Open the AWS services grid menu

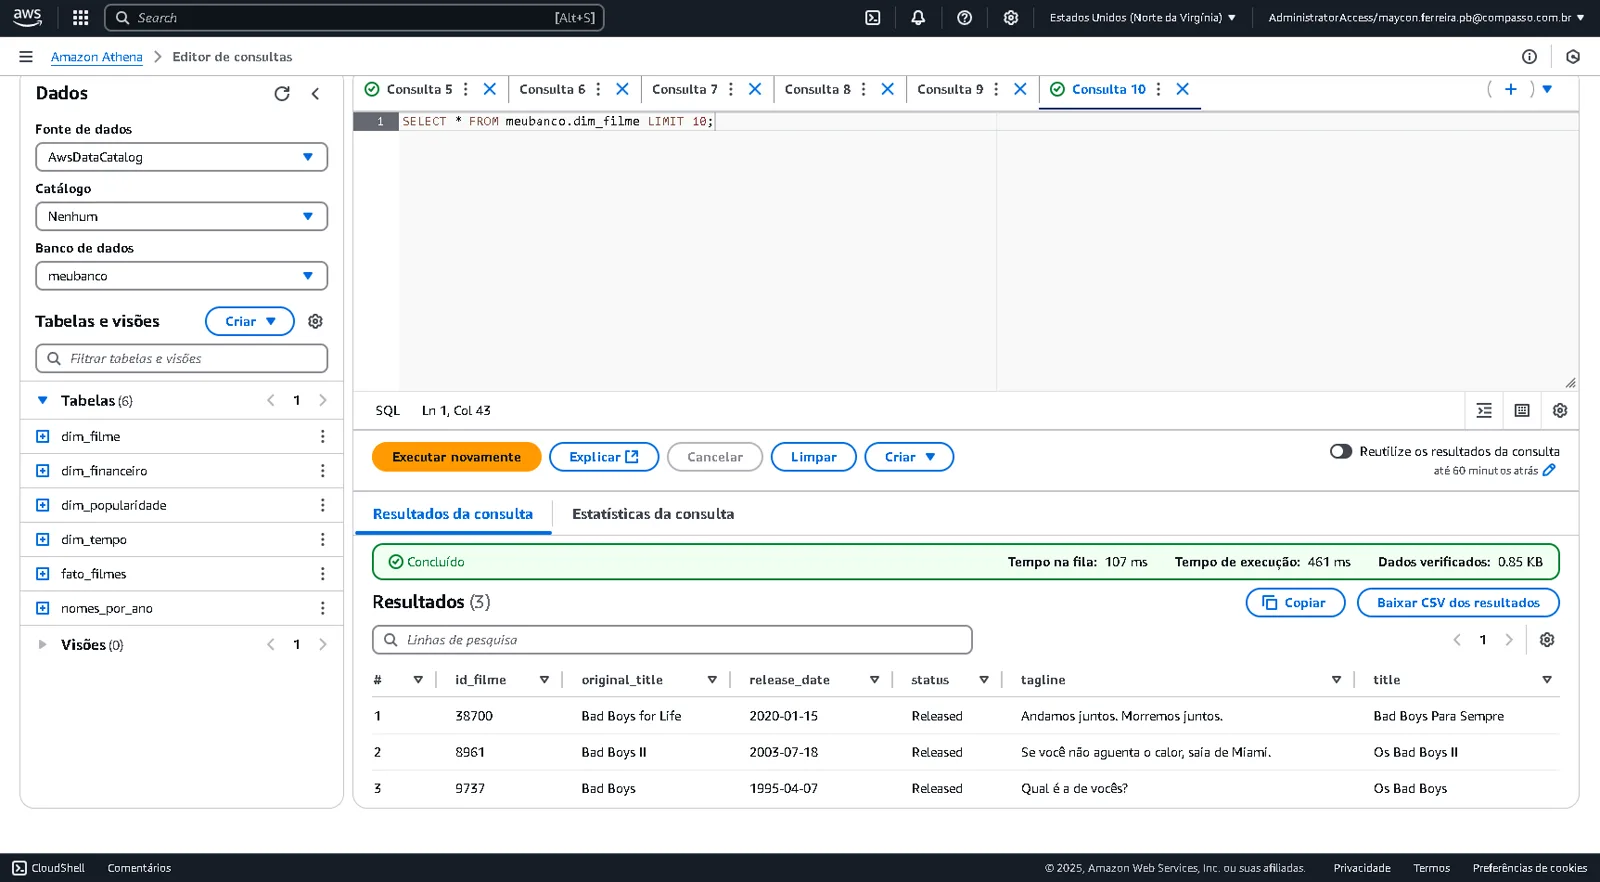[x=81, y=18]
